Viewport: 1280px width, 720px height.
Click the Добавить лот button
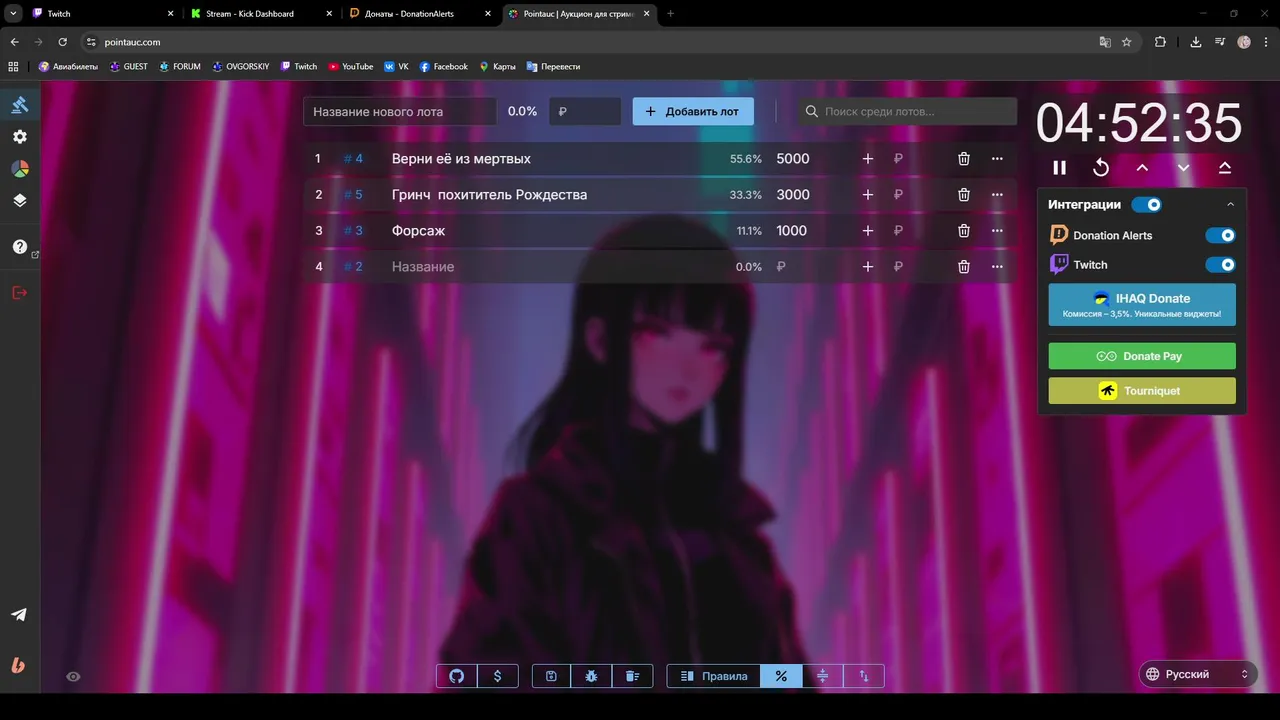point(693,111)
